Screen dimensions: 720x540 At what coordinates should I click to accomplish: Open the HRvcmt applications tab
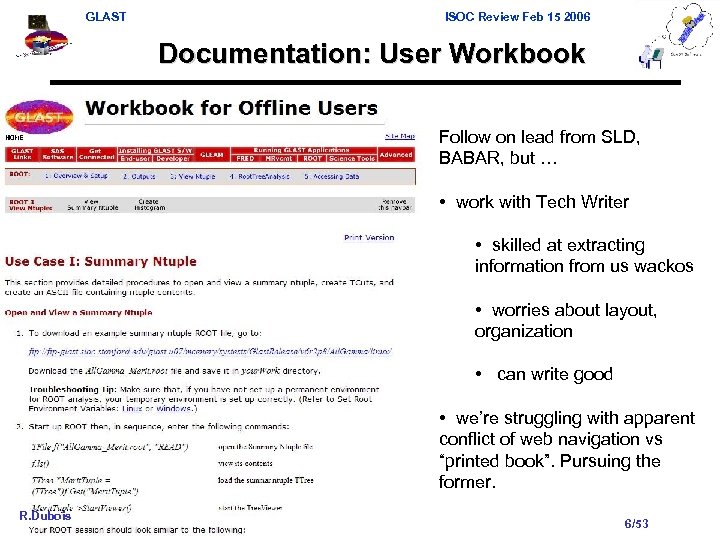pyautogui.click(x=279, y=158)
